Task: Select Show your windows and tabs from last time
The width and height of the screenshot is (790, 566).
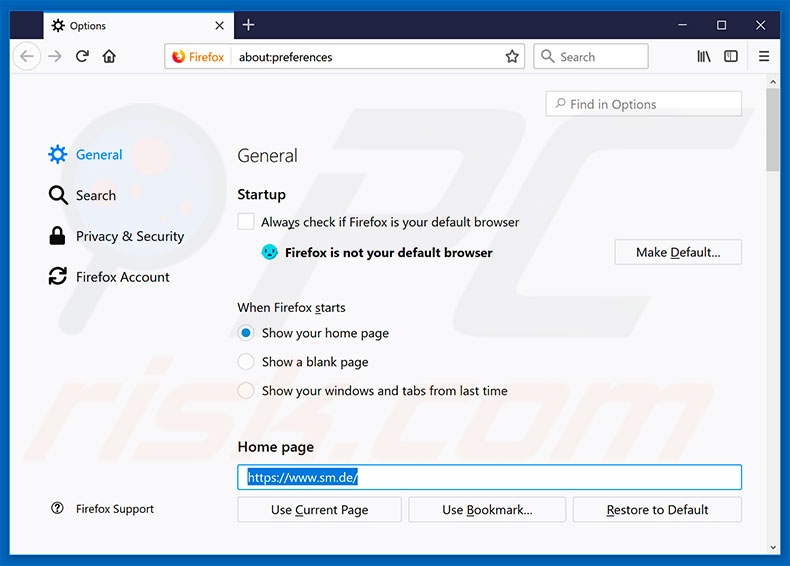Action: (x=246, y=390)
